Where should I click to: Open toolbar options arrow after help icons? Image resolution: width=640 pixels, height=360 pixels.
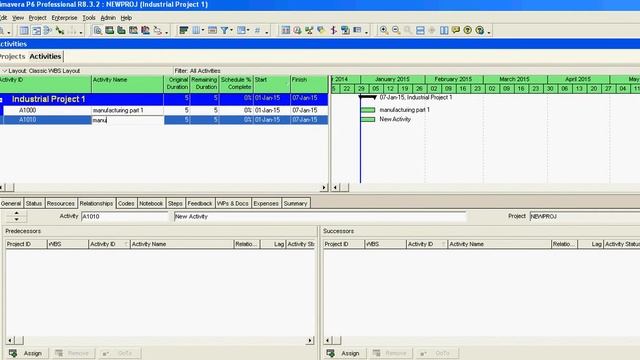[x=489, y=32]
